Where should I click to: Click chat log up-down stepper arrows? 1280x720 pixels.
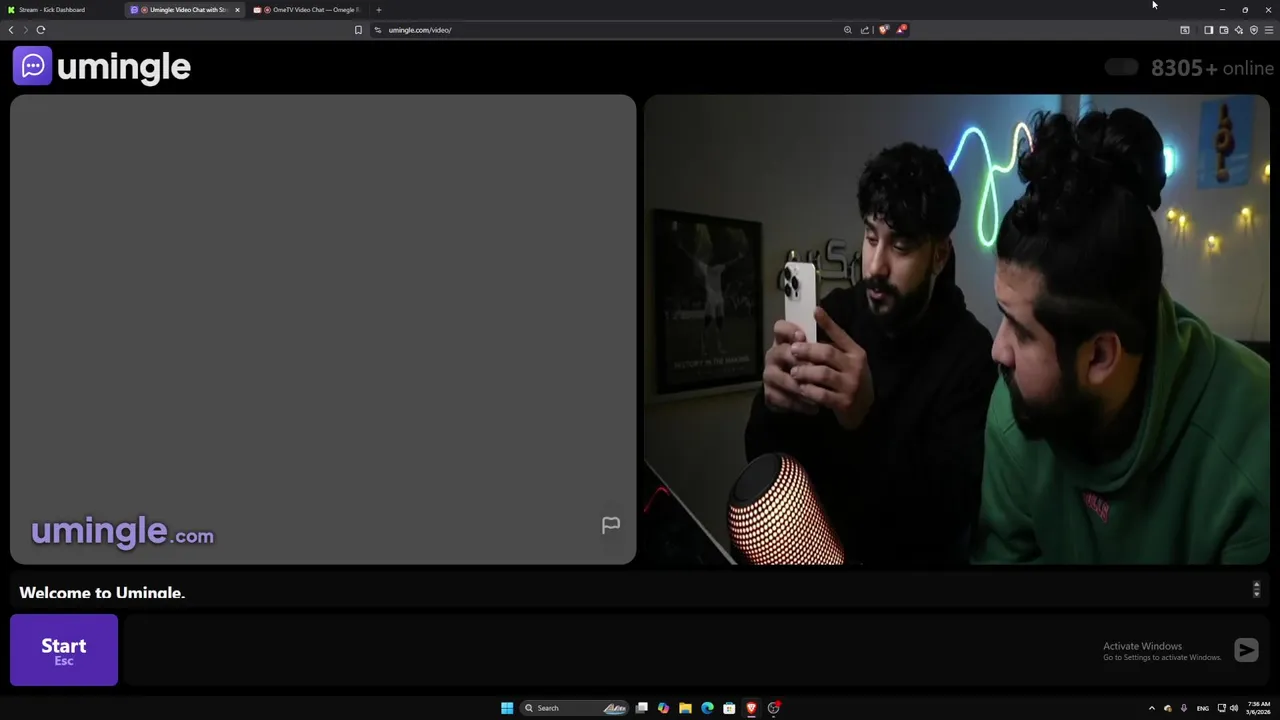1256,590
